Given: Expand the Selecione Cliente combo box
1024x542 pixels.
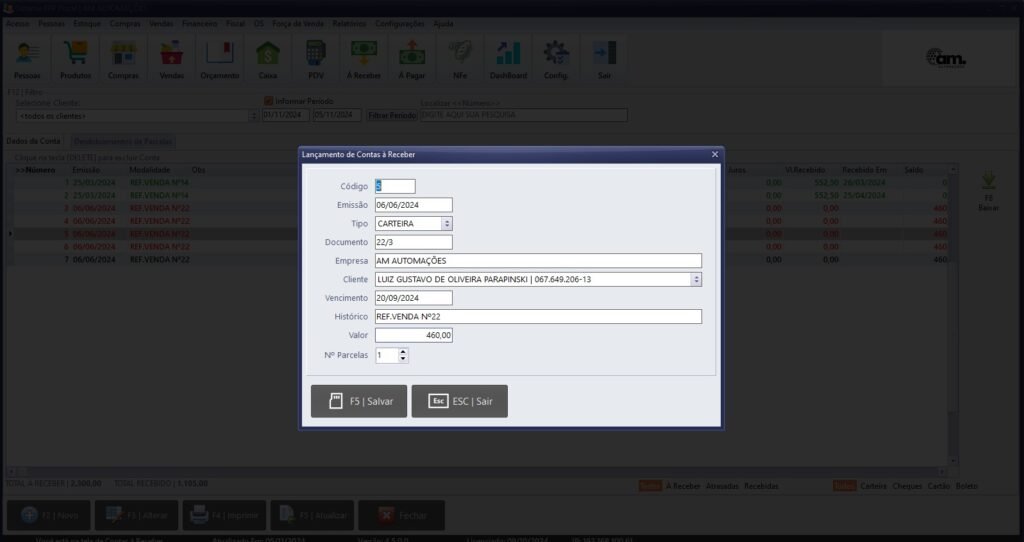Looking at the screenshot, I should coord(253,116).
